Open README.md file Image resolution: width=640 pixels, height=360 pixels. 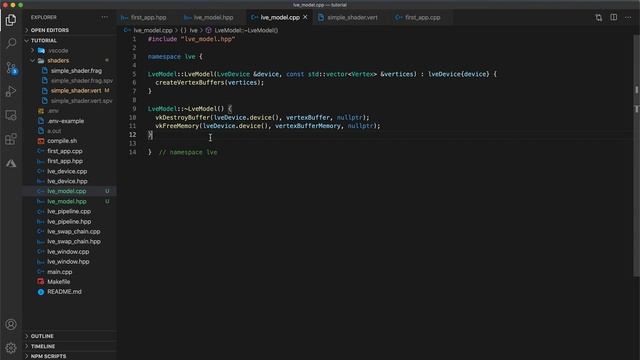64,291
